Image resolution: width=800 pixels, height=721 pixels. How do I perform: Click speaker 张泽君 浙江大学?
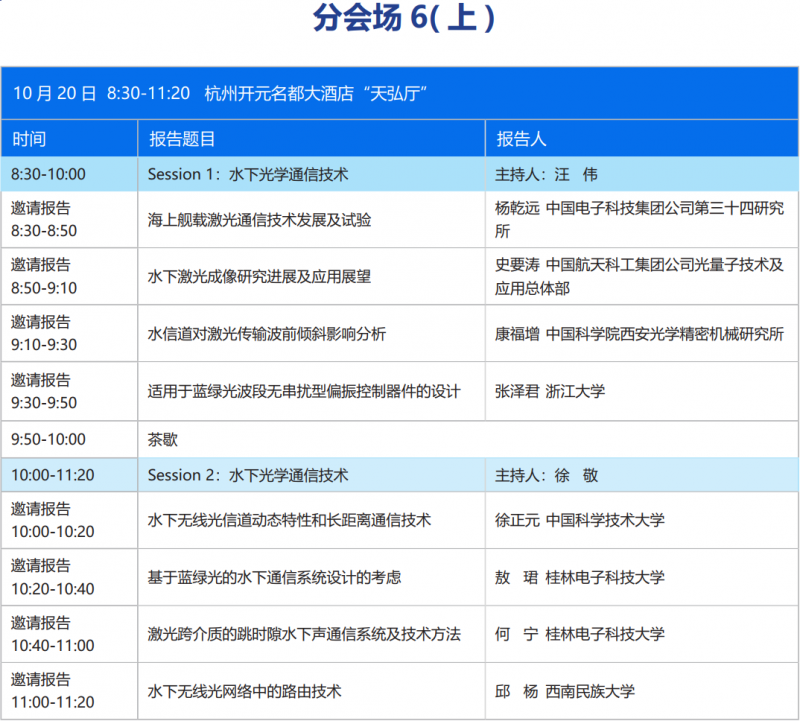click(x=550, y=391)
